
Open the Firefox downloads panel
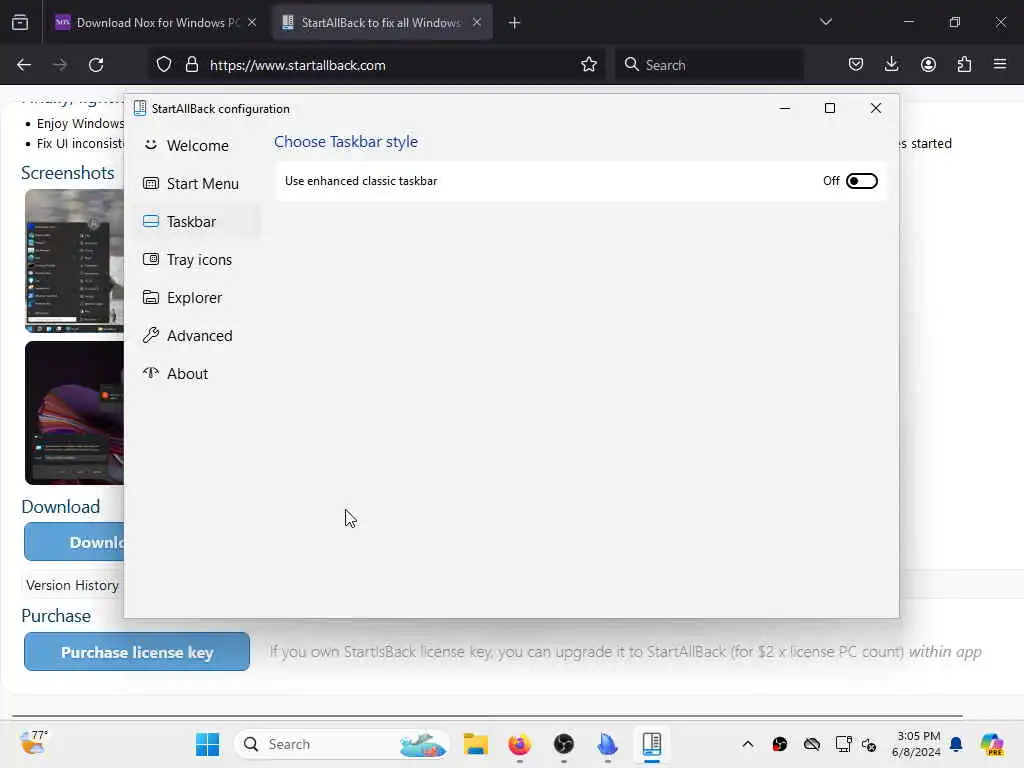coord(891,65)
